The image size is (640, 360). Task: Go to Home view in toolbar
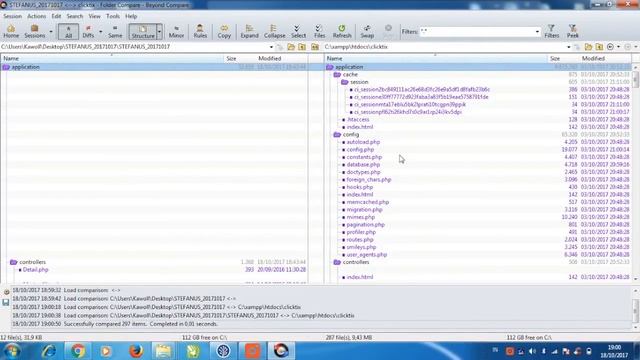click(11, 31)
